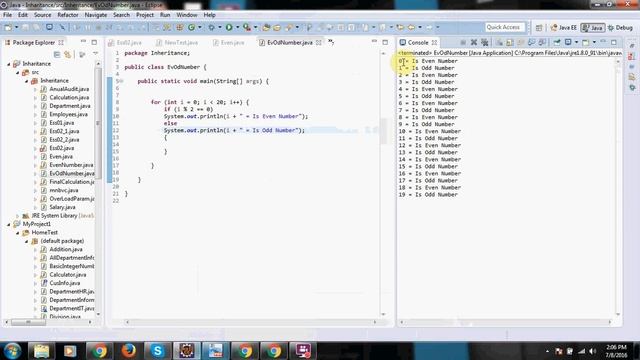Click the Last Edit Location icon
The height and width of the screenshot is (360, 640).
point(400,27)
